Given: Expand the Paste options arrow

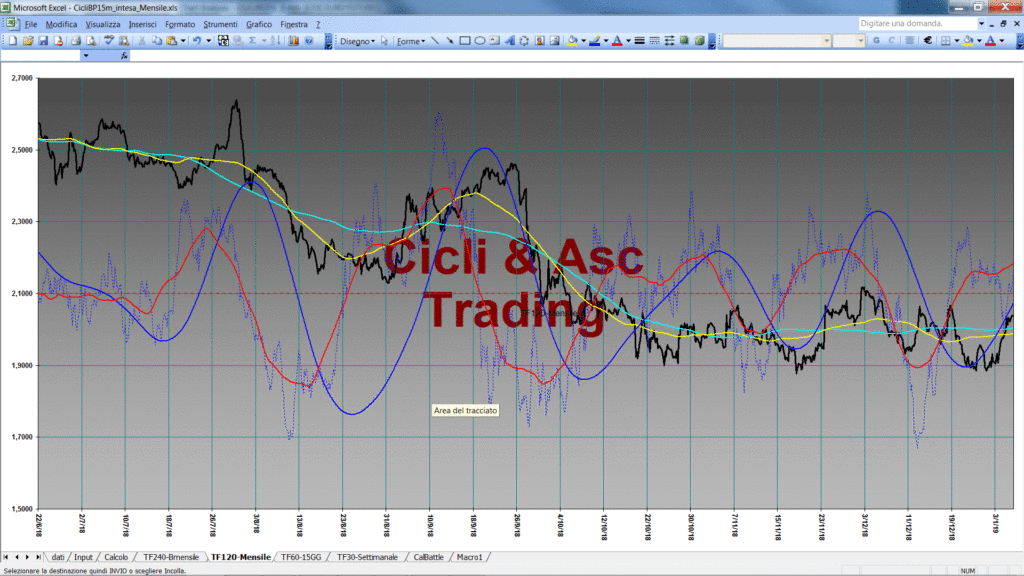Looking at the screenshot, I should pos(183,40).
